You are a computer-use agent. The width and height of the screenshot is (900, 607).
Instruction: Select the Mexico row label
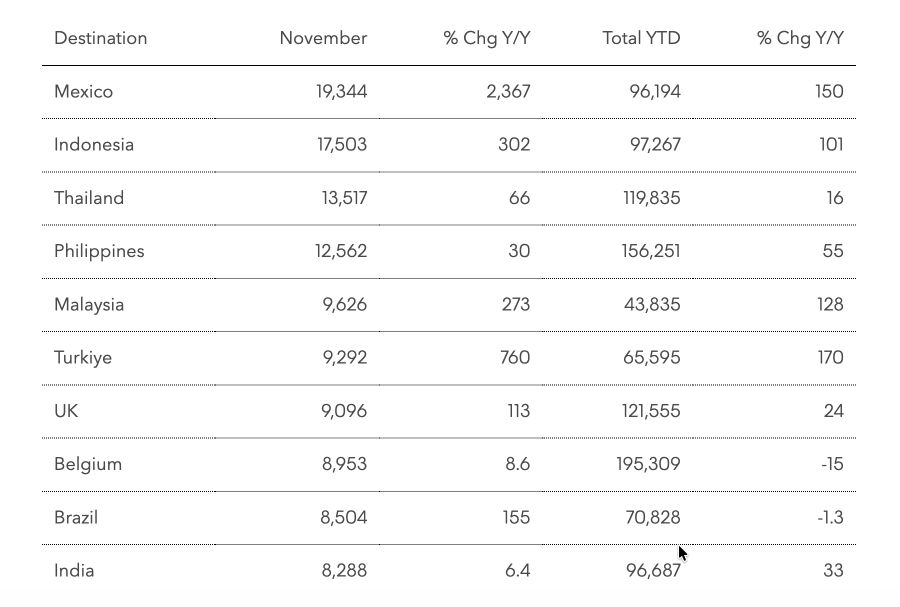(84, 92)
